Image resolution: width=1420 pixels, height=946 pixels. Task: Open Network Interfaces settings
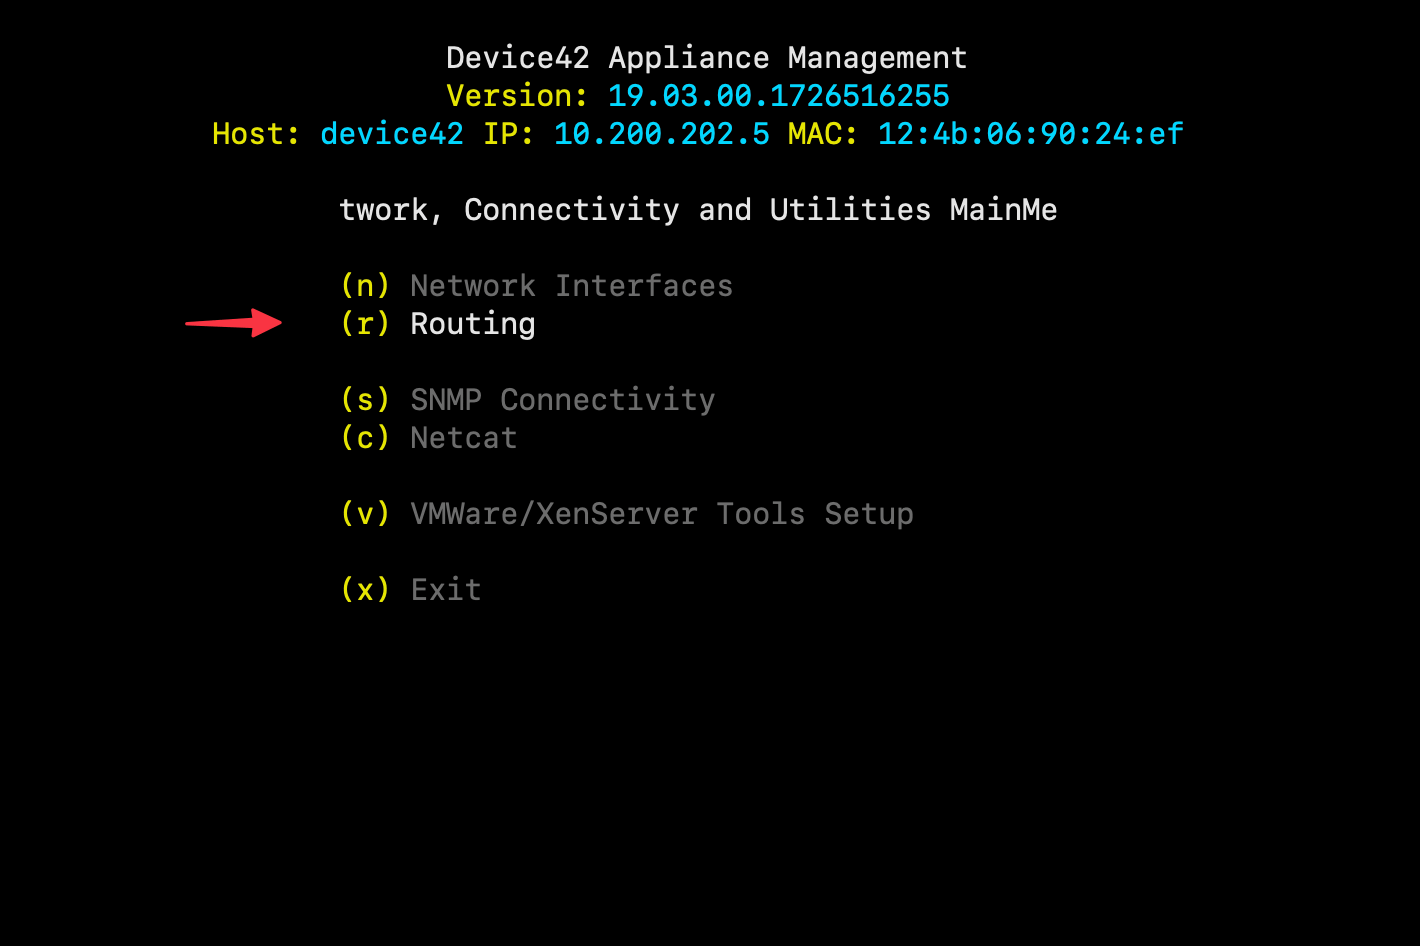coord(571,285)
